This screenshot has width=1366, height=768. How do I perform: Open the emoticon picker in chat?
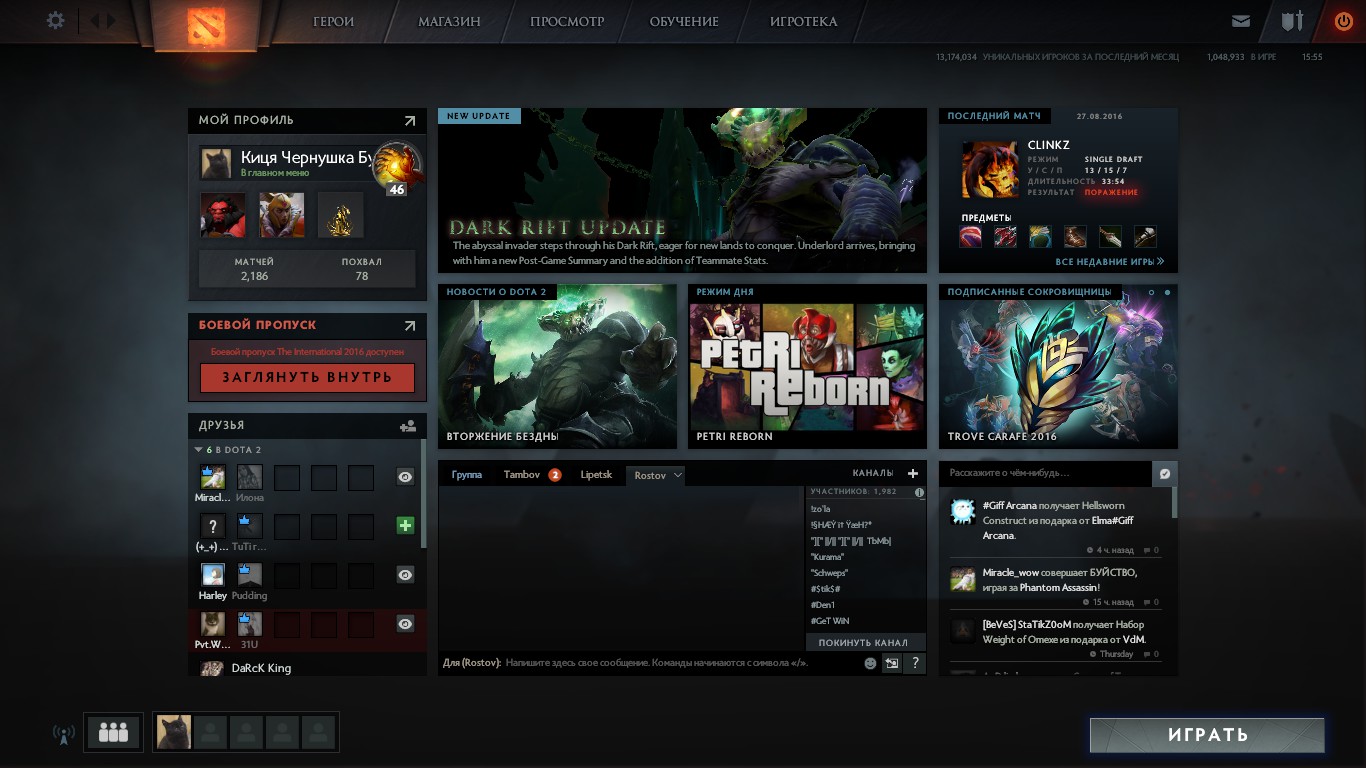tap(870, 662)
